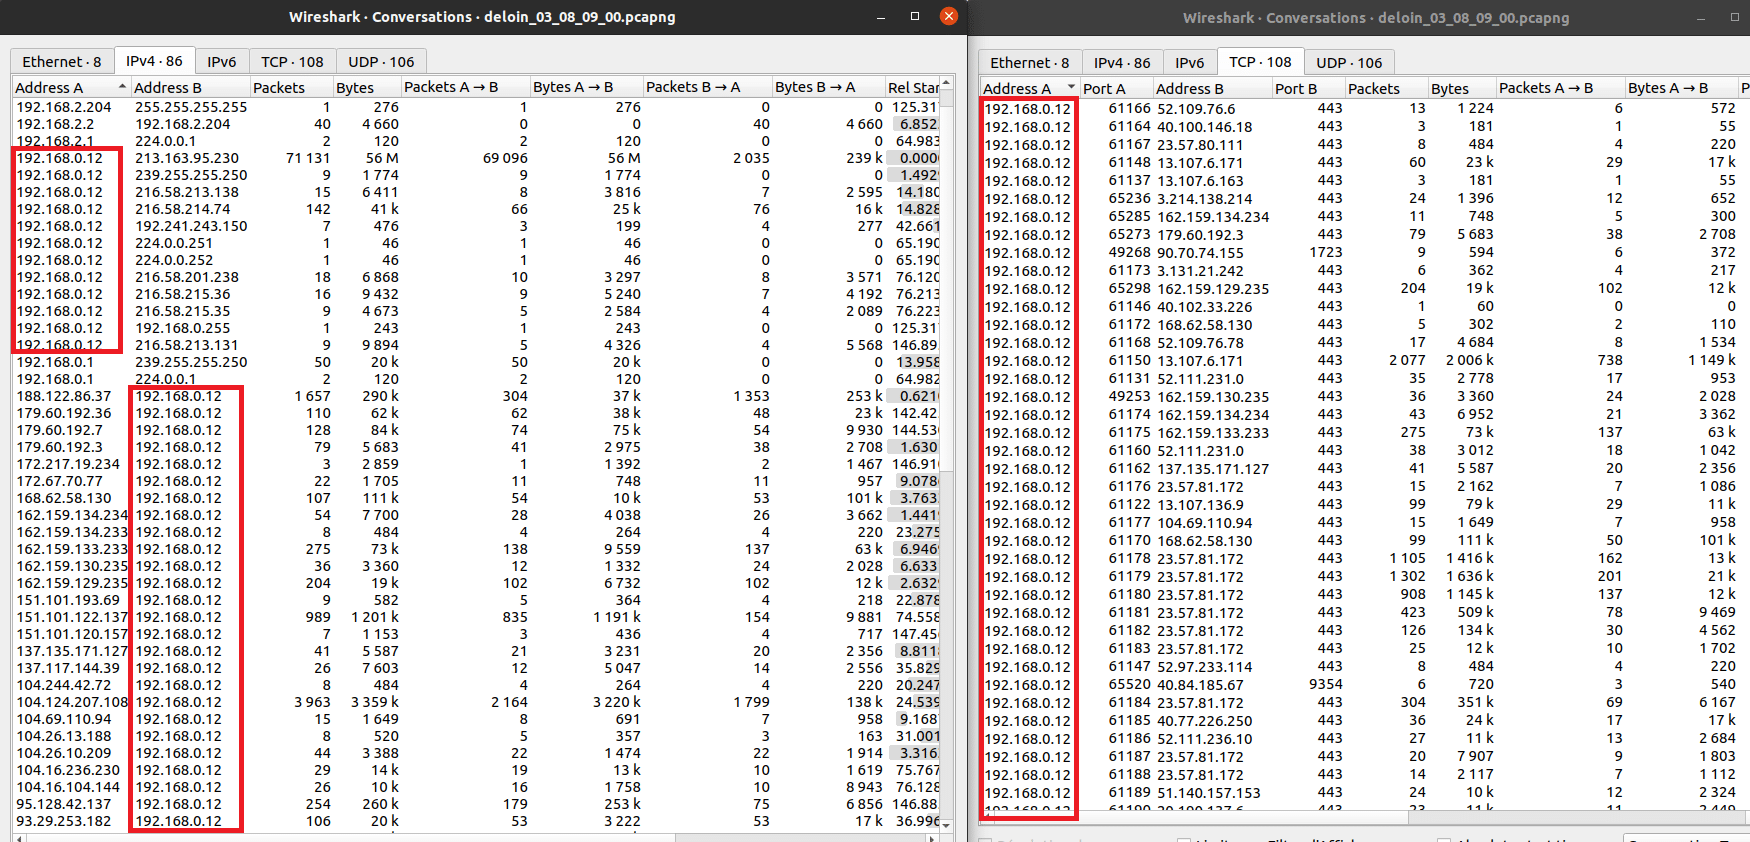The width and height of the screenshot is (1750, 842).
Task: Switch to Ethernet · 8 tab in left window
Action: click(x=62, y=62)
